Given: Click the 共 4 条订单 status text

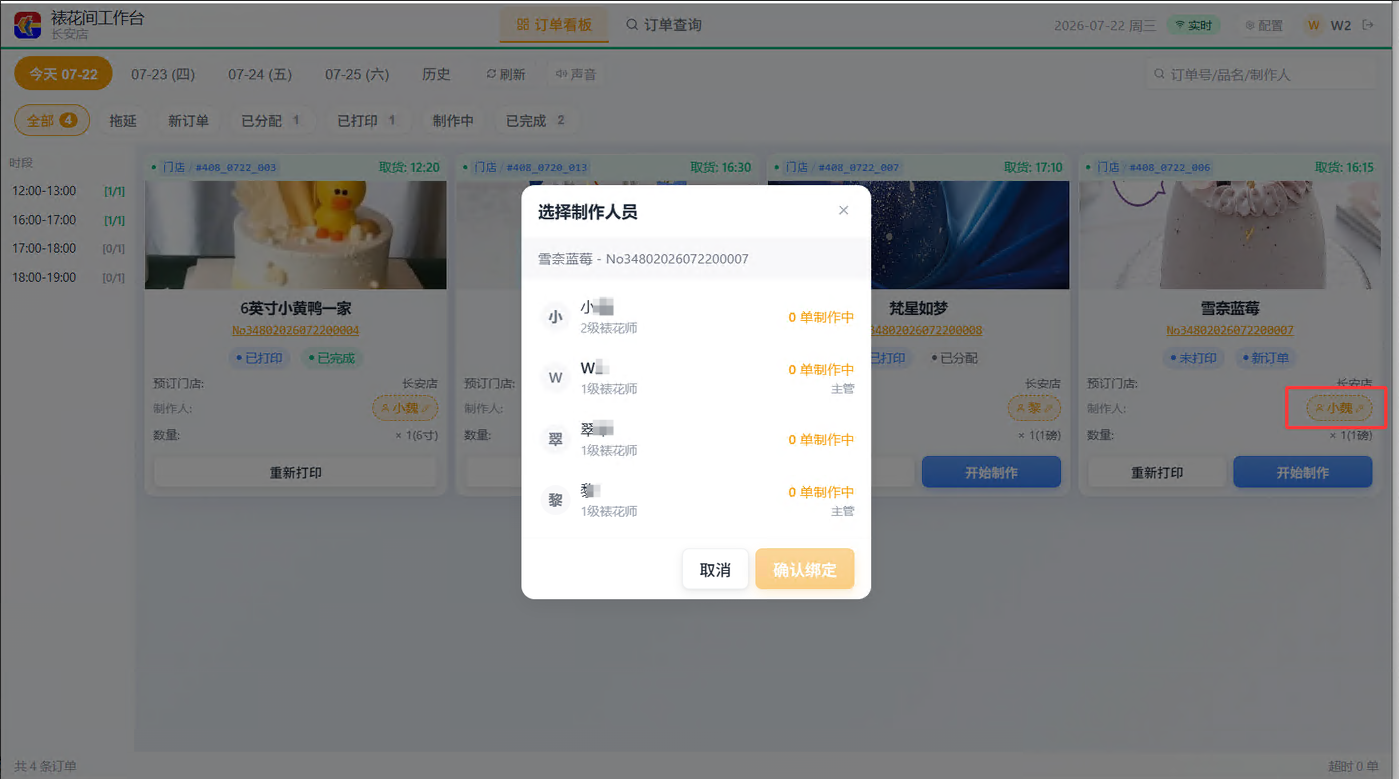Looking at the screenshot, I should coord(45,767).
